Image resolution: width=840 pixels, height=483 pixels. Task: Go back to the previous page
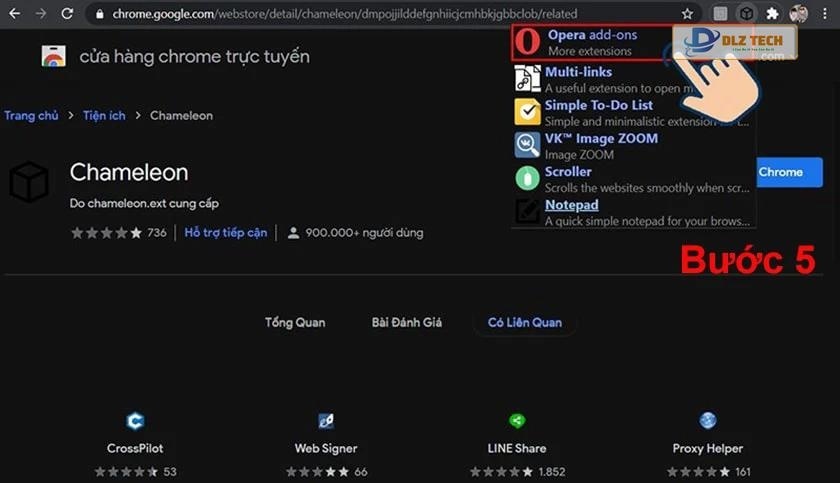[14, 13]
